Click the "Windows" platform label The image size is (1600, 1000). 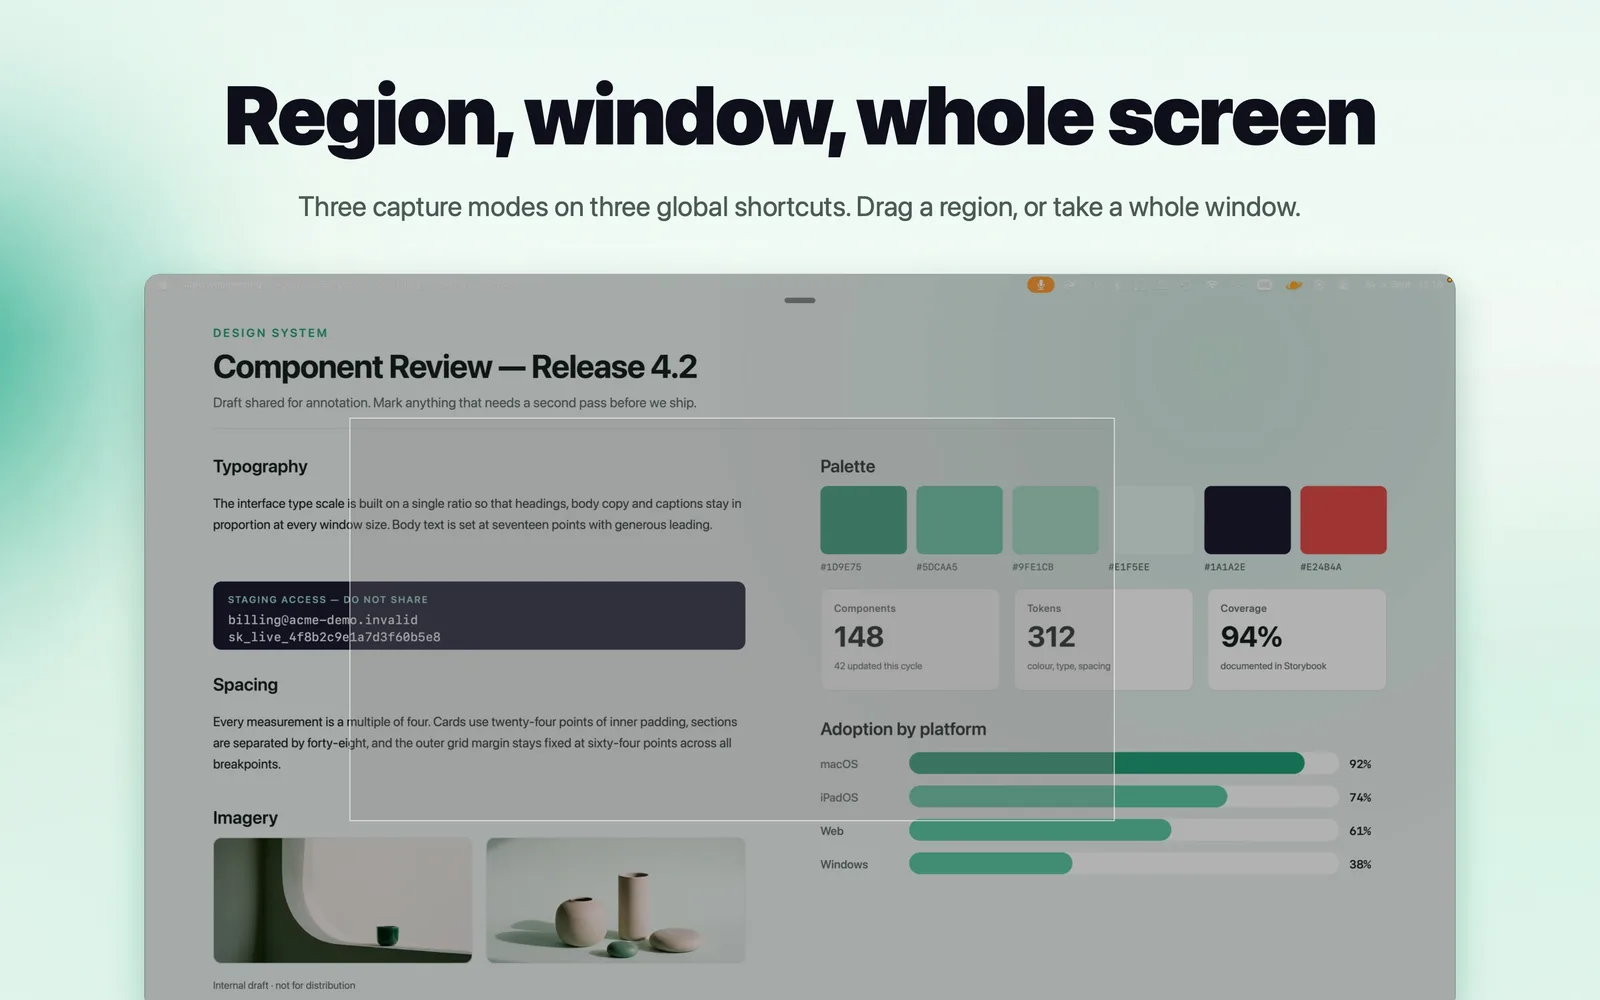pos(844,865)
